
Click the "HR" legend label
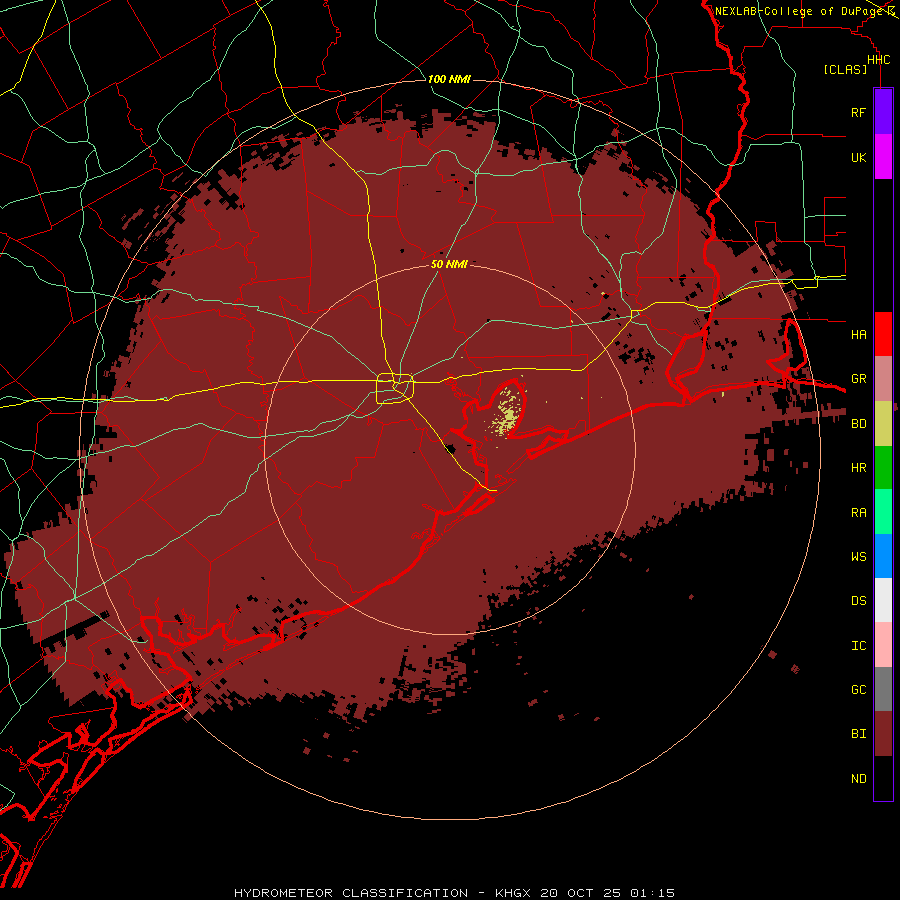pyautogui.click(x=858, y=468)
